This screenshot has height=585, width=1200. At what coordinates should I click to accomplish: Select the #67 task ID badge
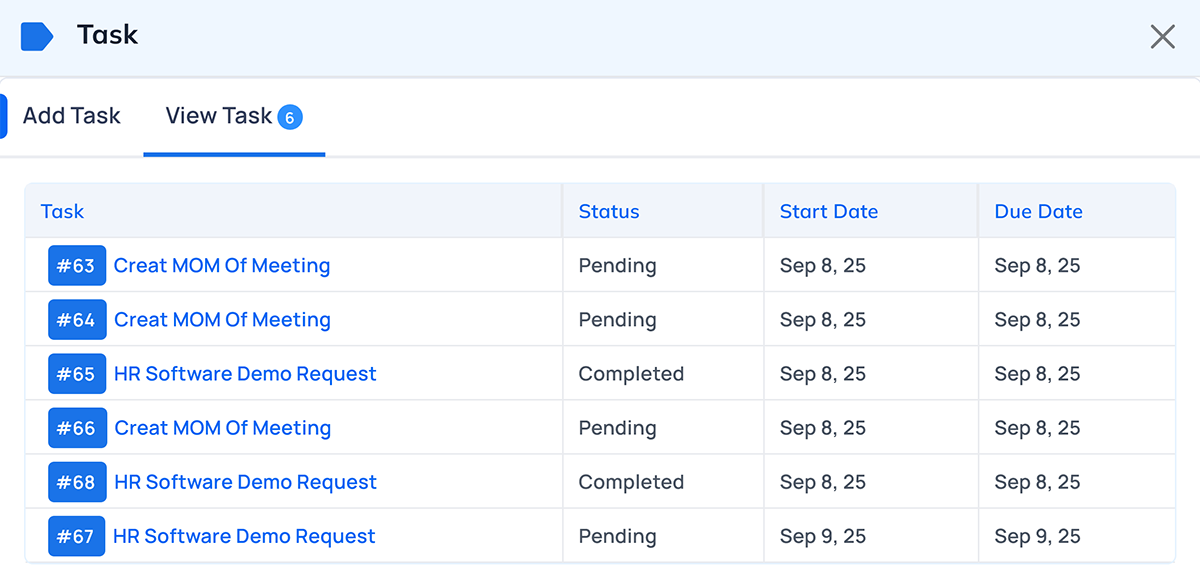[x=77, y=536]
